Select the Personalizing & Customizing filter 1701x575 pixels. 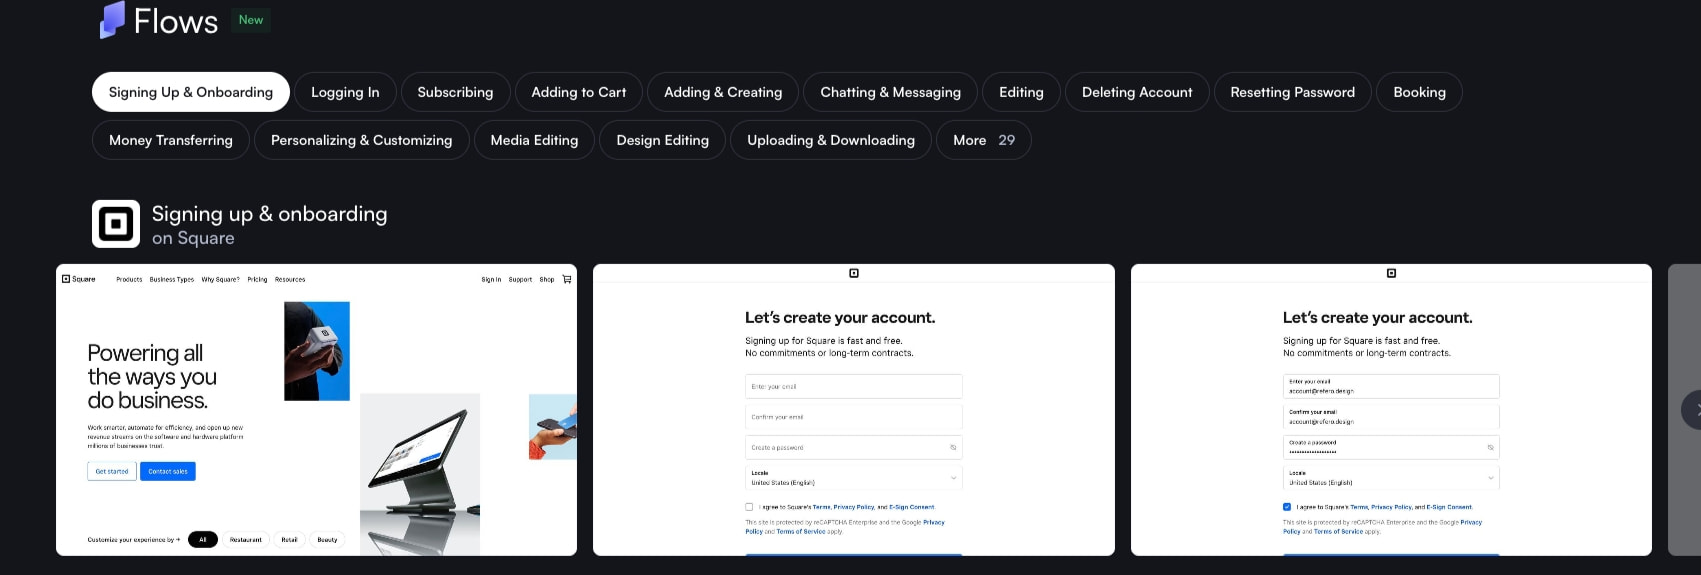(x=362, y=140)
